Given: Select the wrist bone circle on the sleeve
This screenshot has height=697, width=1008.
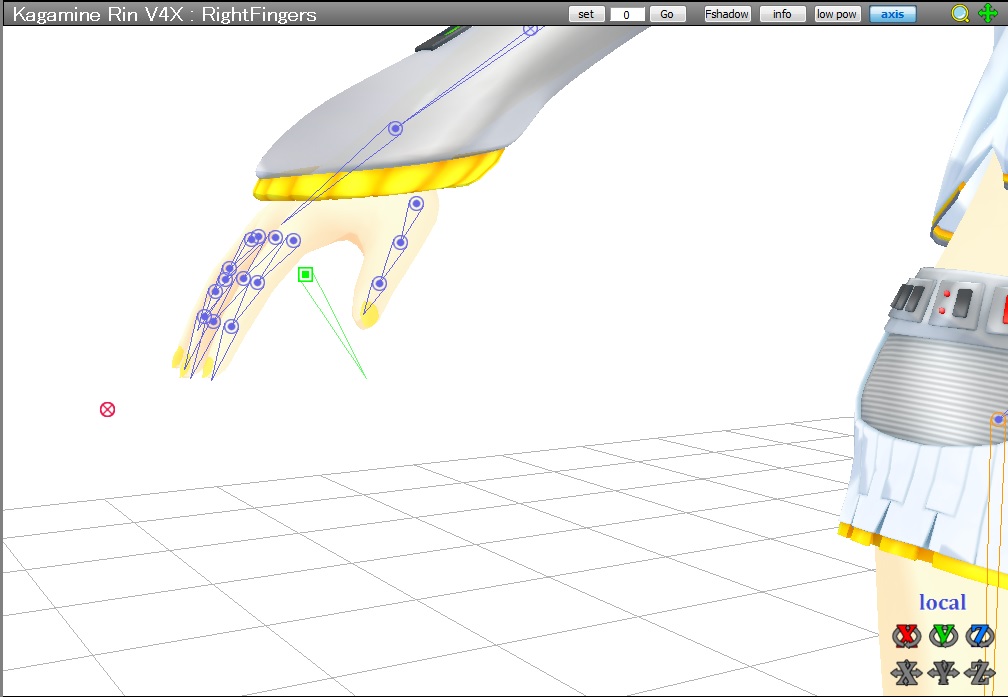Looking at the screenshot, I should tap(395, 129).
